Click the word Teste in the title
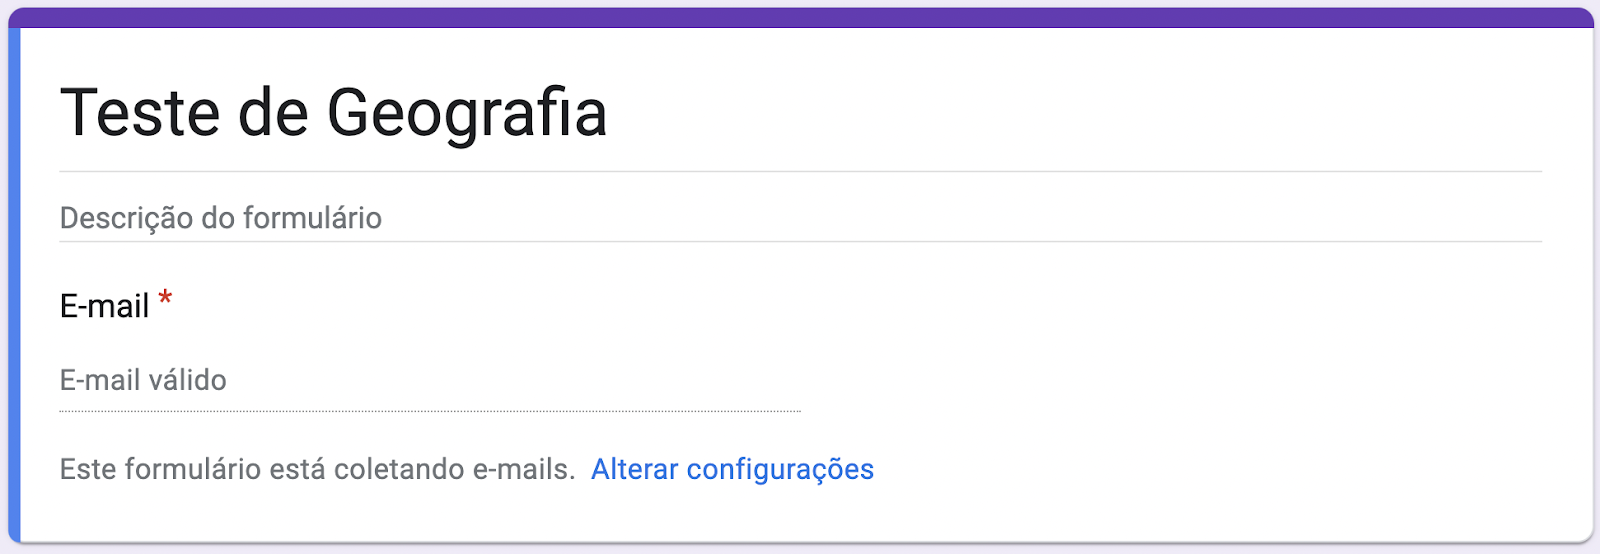1600x554 pixels. (x=140, y=112)
